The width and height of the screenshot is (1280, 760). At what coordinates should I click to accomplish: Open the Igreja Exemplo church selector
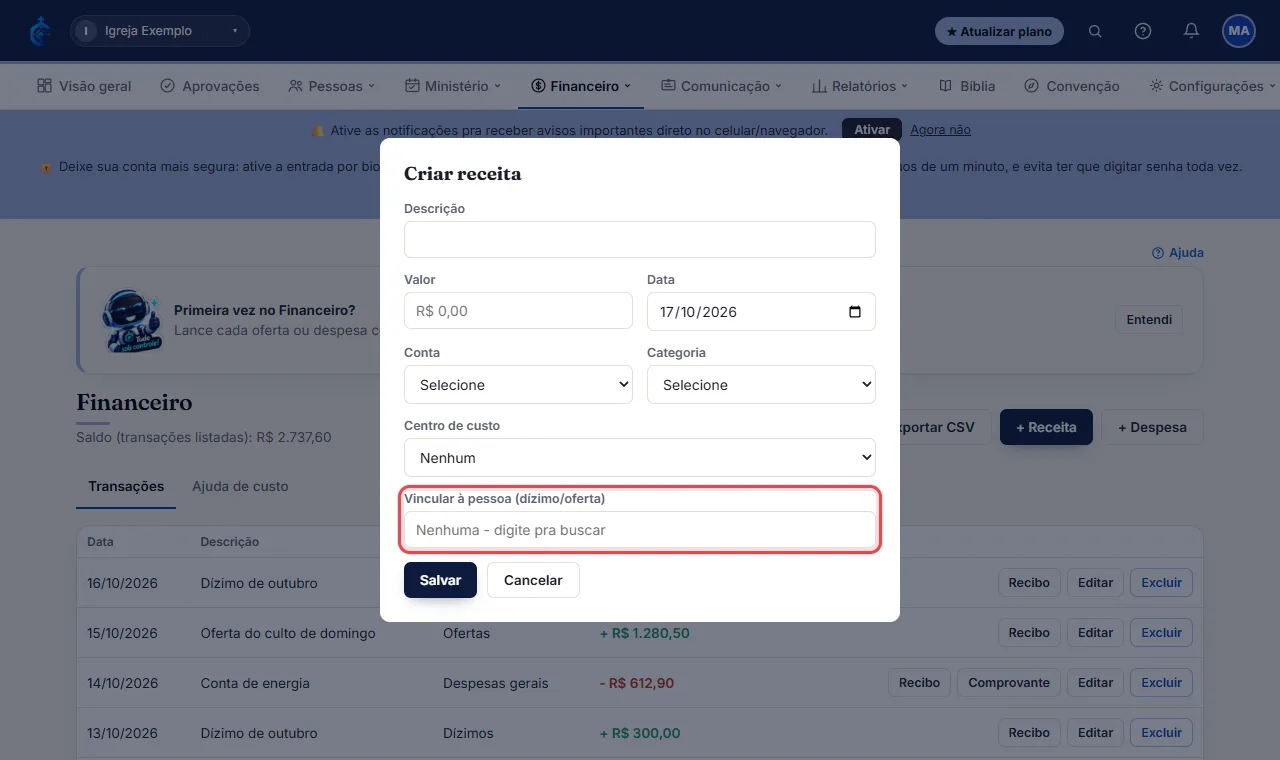(x=160, y=31)
